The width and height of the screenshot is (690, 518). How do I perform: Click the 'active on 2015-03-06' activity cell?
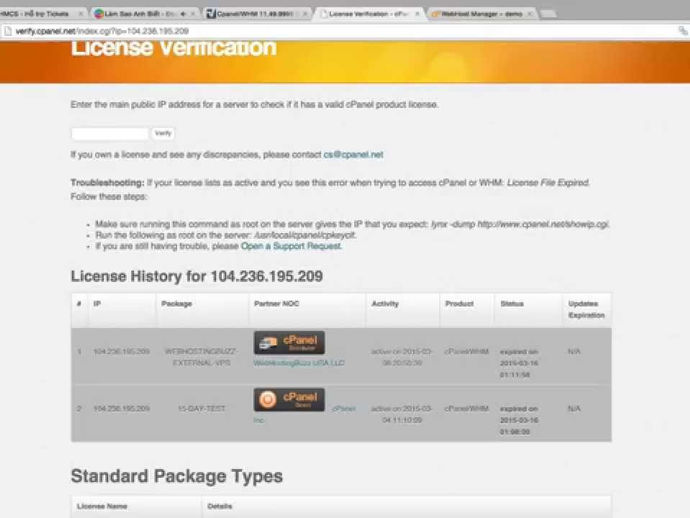(401, 357)
